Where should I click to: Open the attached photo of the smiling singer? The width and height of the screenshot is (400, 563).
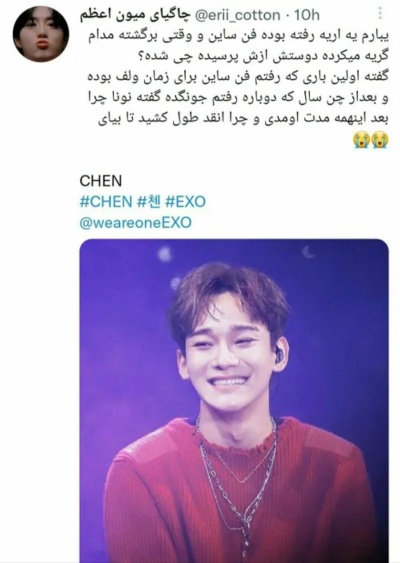(x=234, y=401)
